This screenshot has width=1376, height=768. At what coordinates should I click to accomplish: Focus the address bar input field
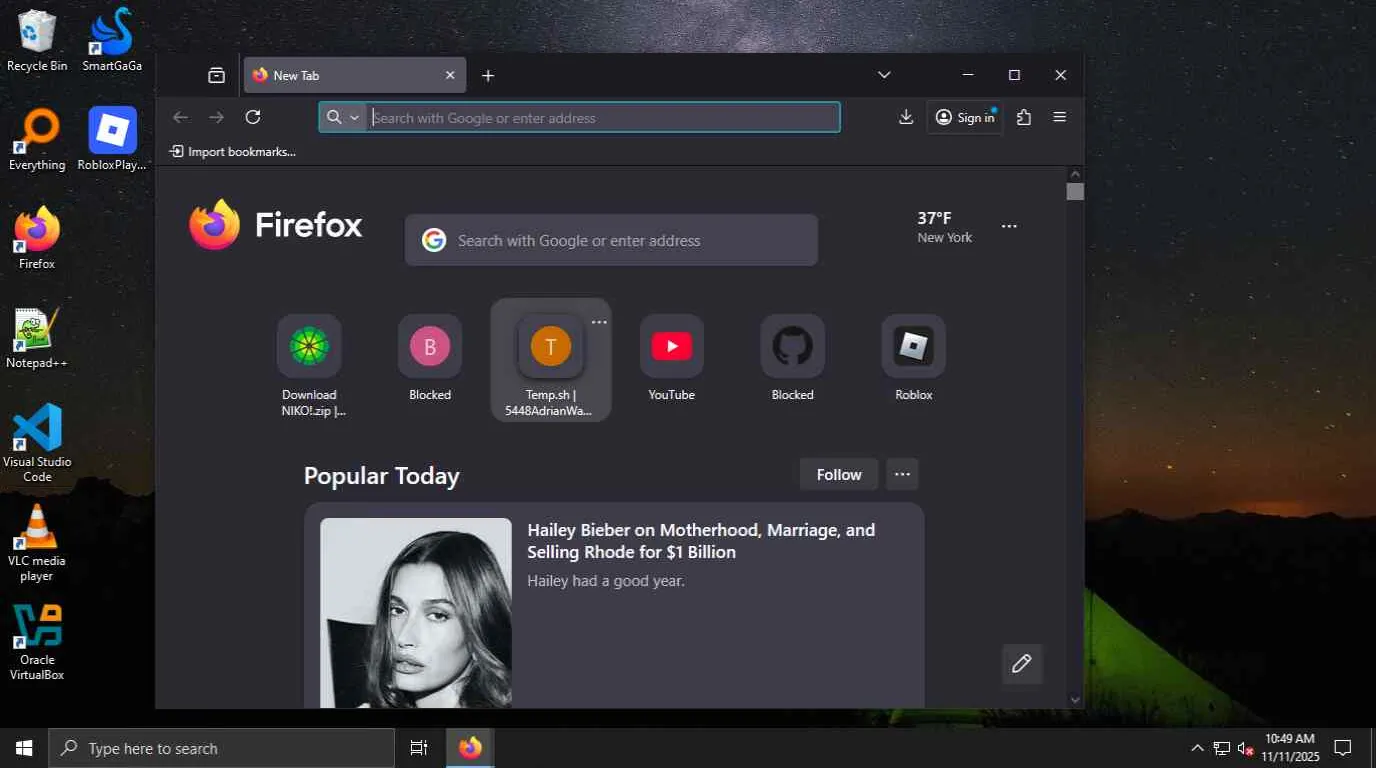point(603,117)
